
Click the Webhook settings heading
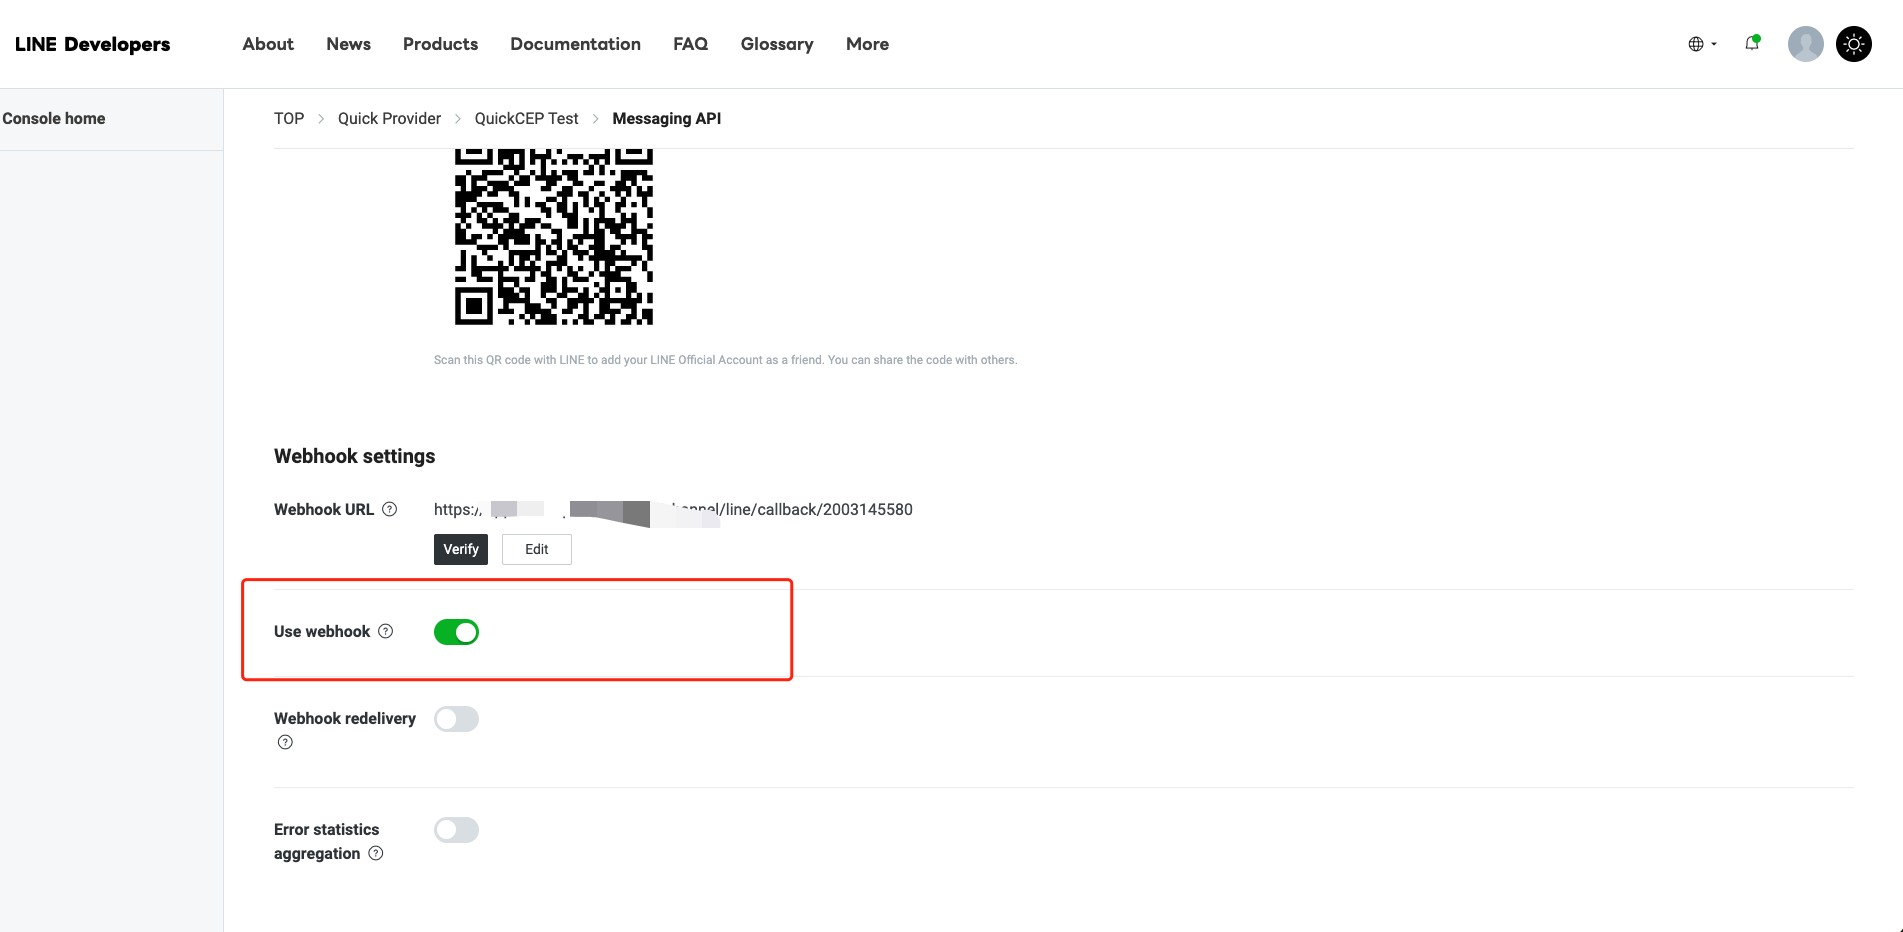point(354,456)
